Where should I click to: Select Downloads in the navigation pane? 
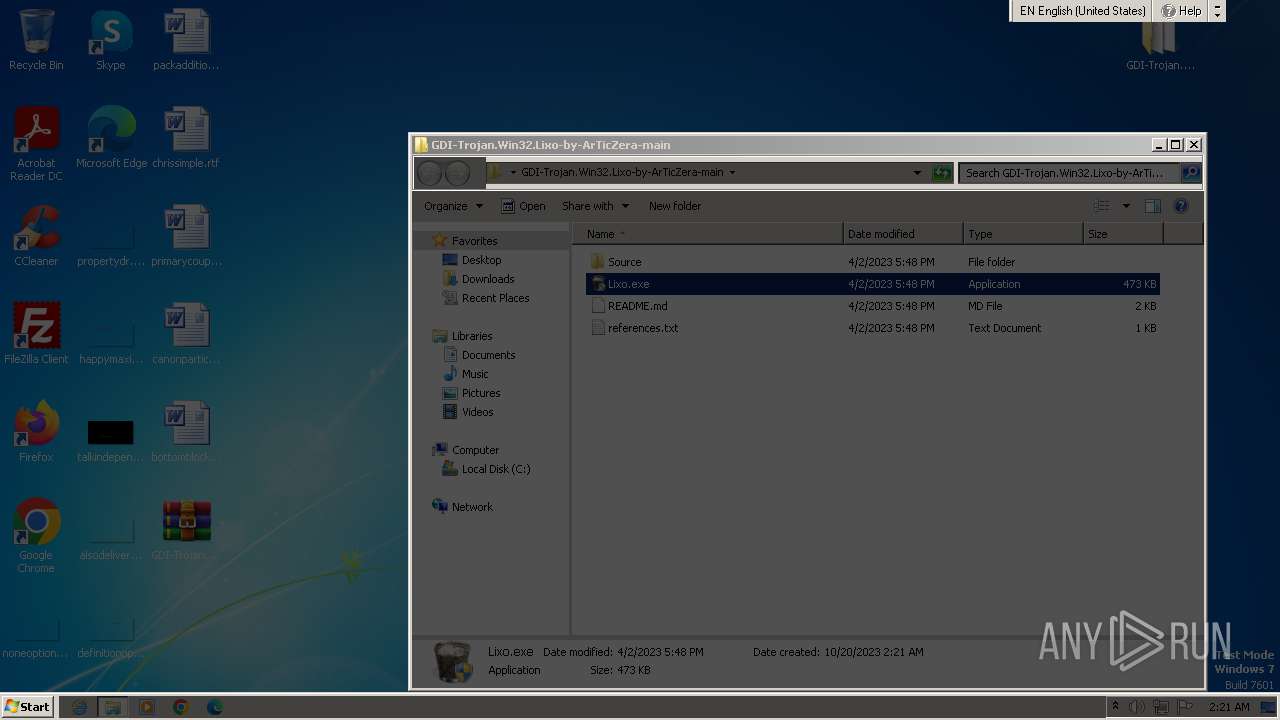coord(488,279)
